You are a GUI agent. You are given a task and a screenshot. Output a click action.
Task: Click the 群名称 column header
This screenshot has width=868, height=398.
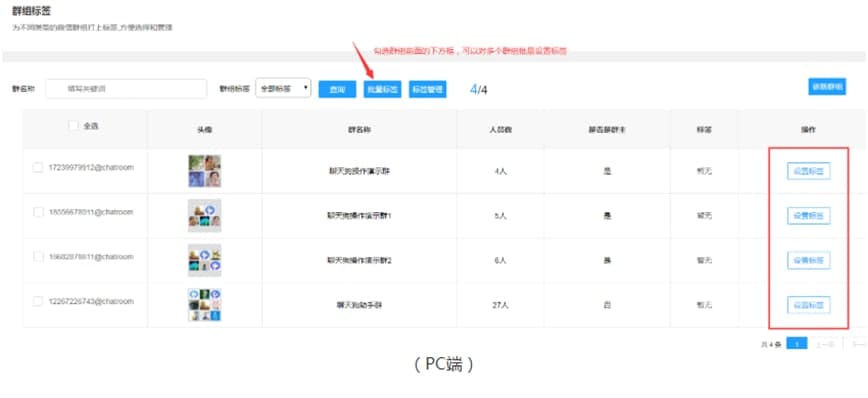tap(359, 130)
